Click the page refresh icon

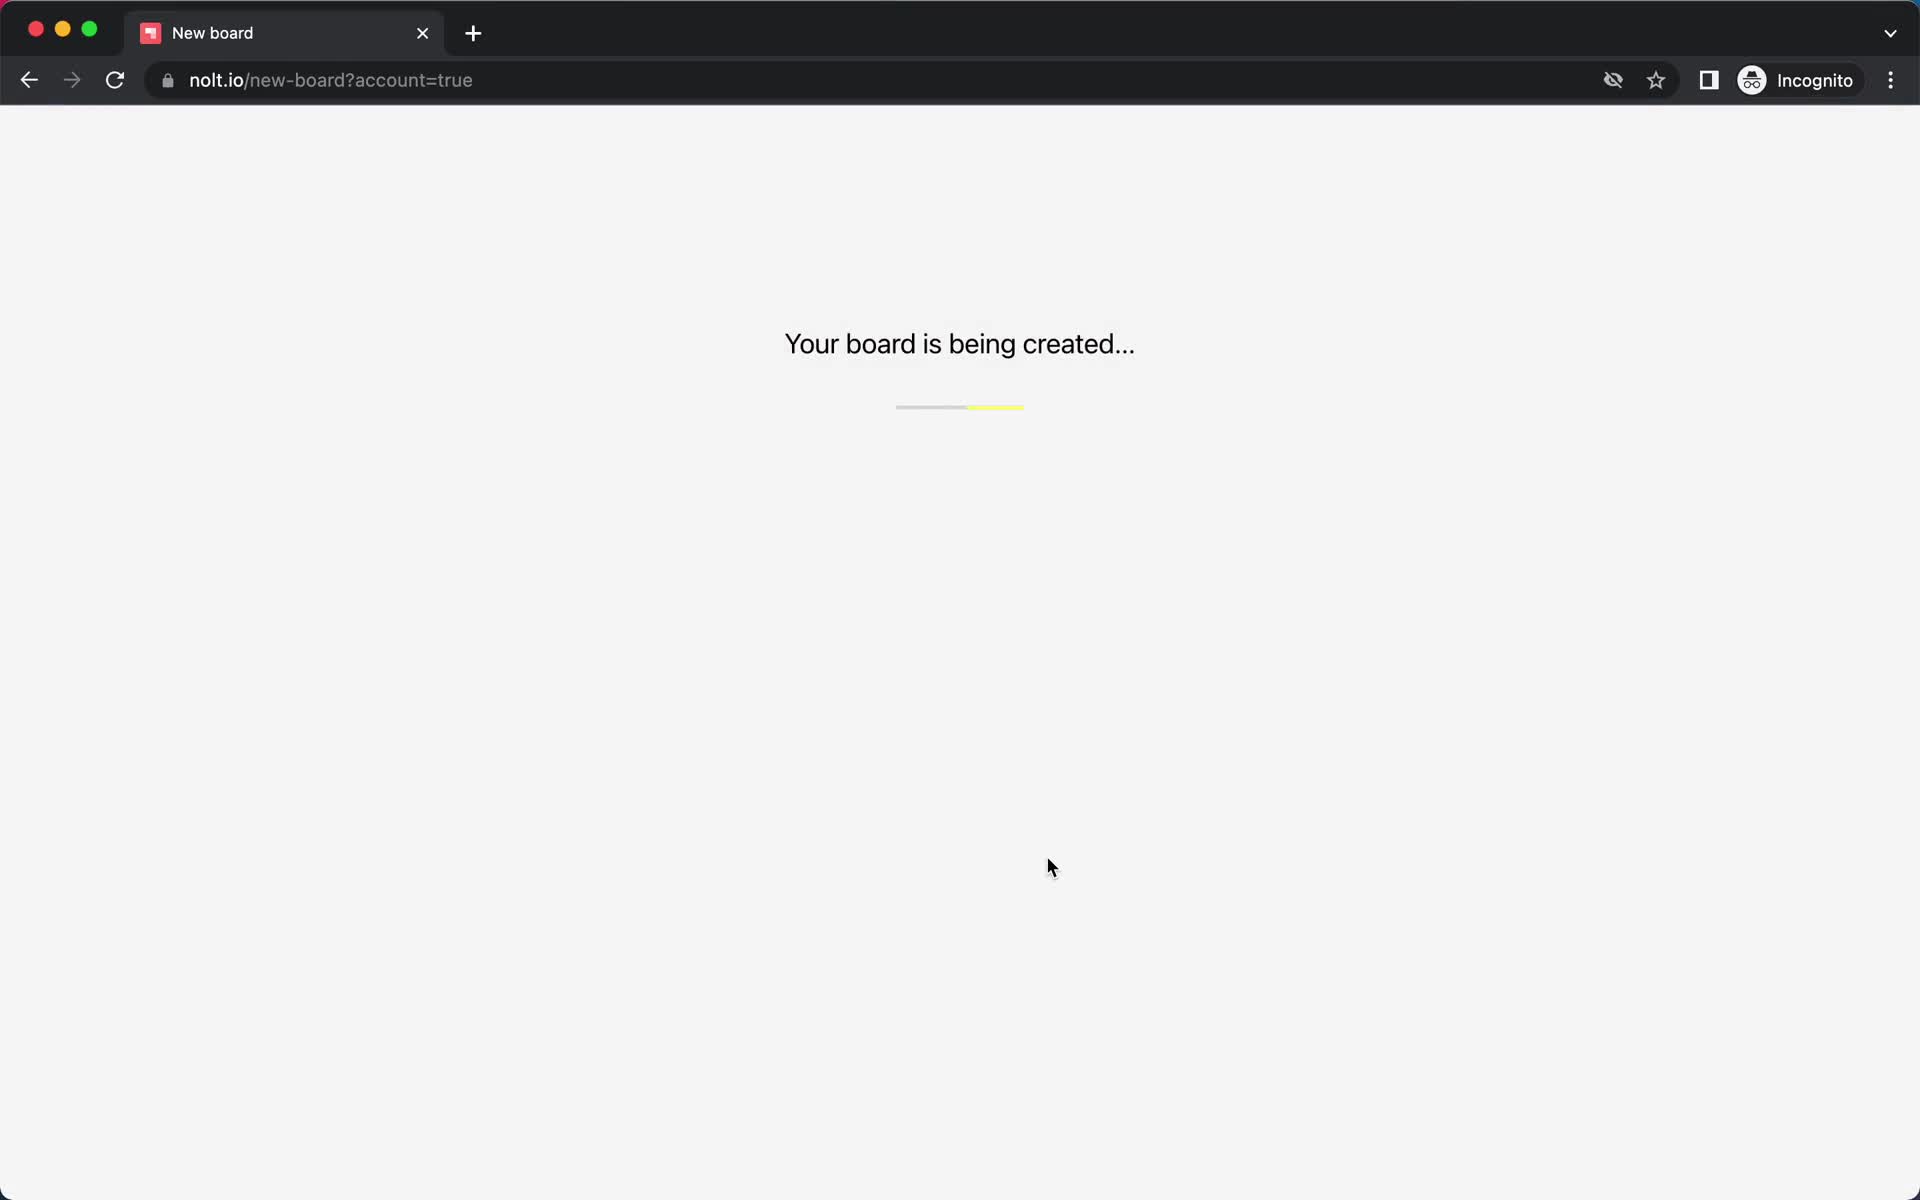pyautogui.click(x=115, y=80)
